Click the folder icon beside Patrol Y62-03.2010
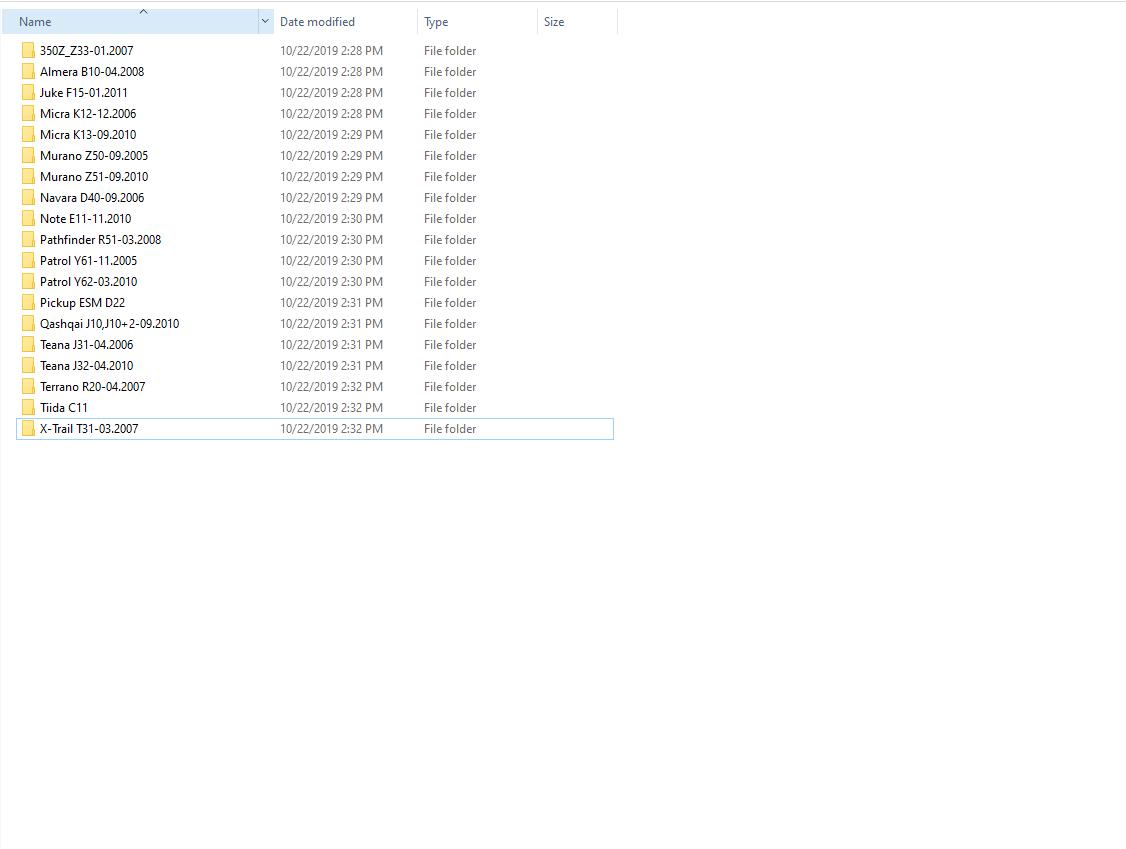 pyautogui.click(x=28, y=282)
